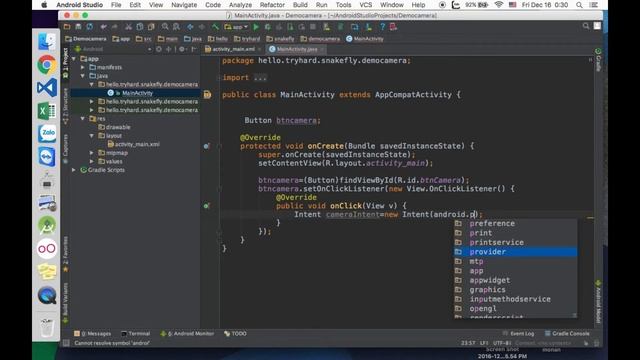This screenshot has height=360, width=640.
Task: Click the Paste toolbar icon
Action: point(151,27)
